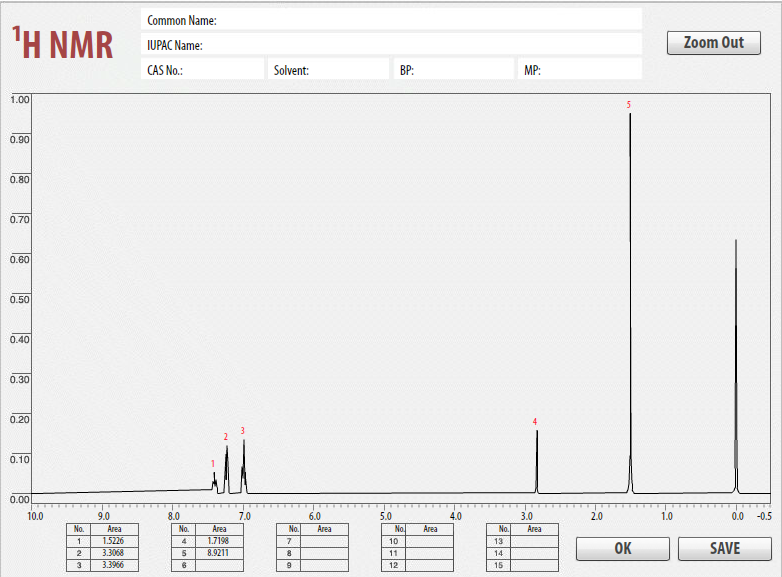The width and height of the screenshot is (782, 577).
Task: Select peak label 1 in spectrum
Action: [212, 464]
